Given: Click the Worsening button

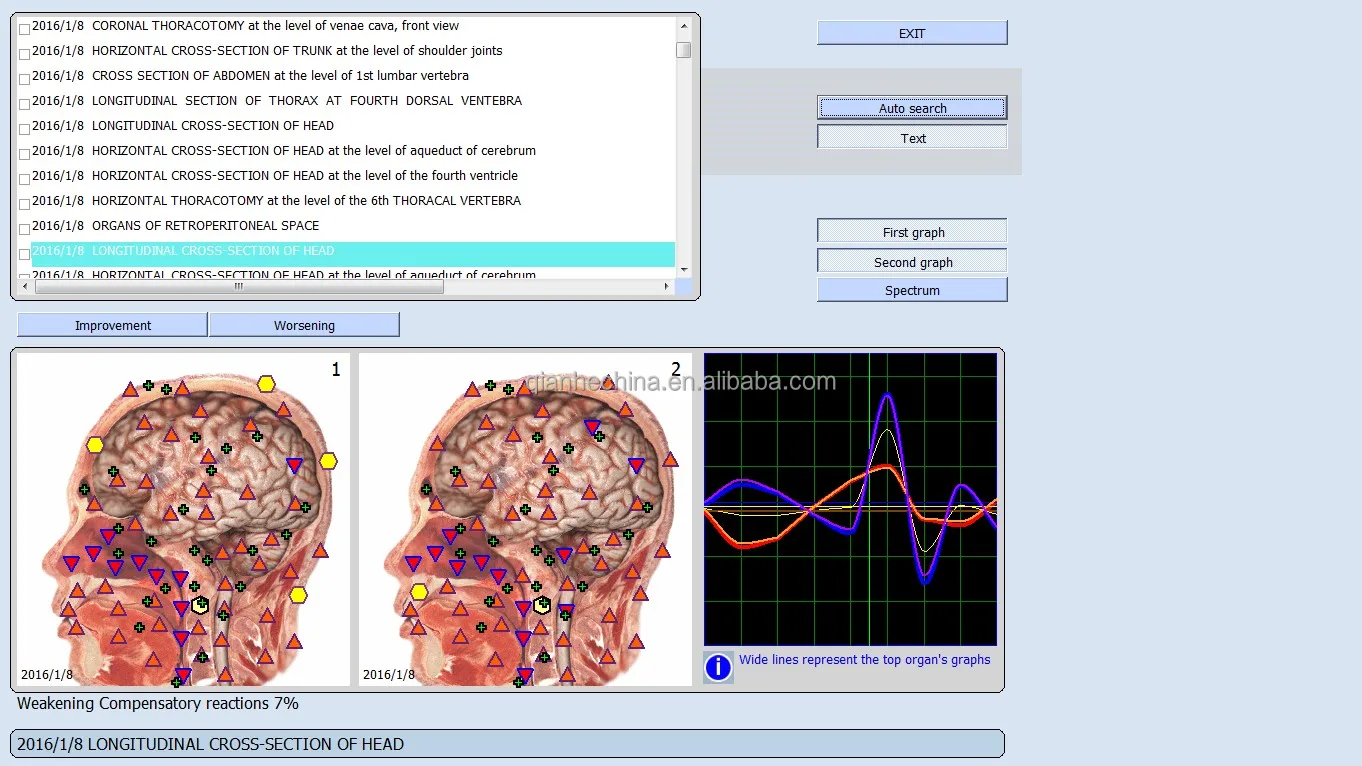Looking at the screenshot, I should point(304,325).
